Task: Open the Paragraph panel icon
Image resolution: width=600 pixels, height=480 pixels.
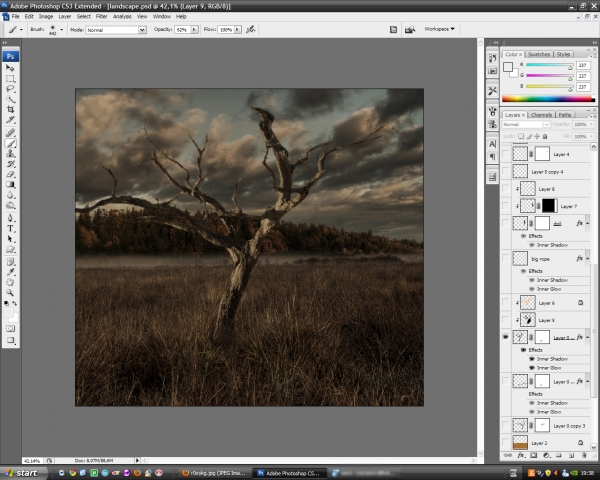Action: pos(492,157)
